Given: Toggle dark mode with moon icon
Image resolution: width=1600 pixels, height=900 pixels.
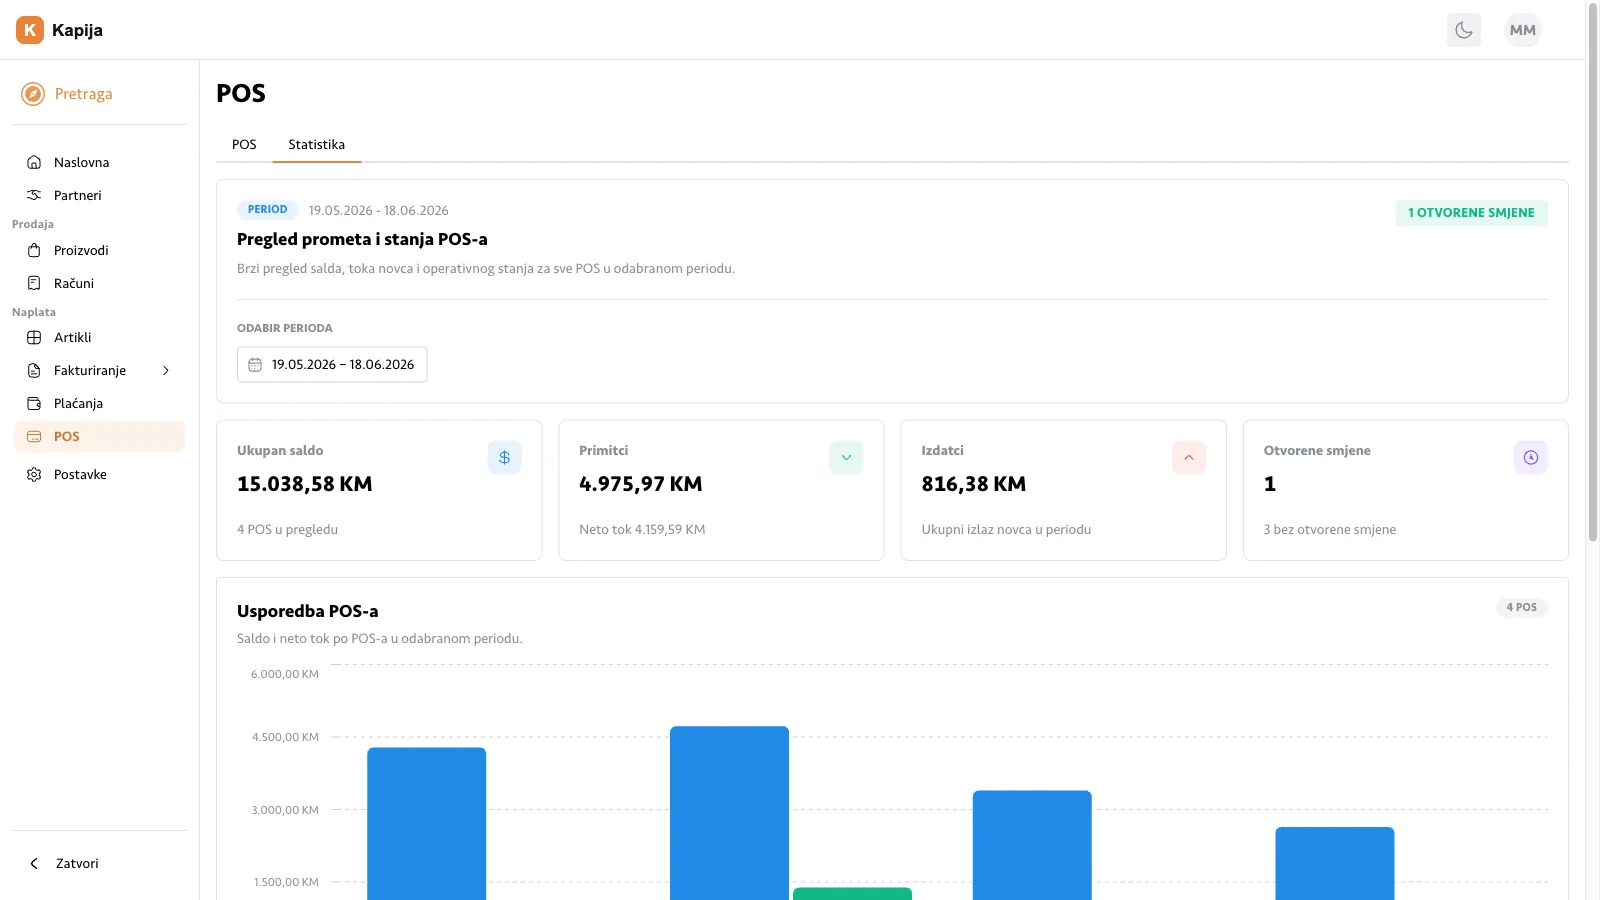Looking at the screenshot, I should tap(1464, 30).
